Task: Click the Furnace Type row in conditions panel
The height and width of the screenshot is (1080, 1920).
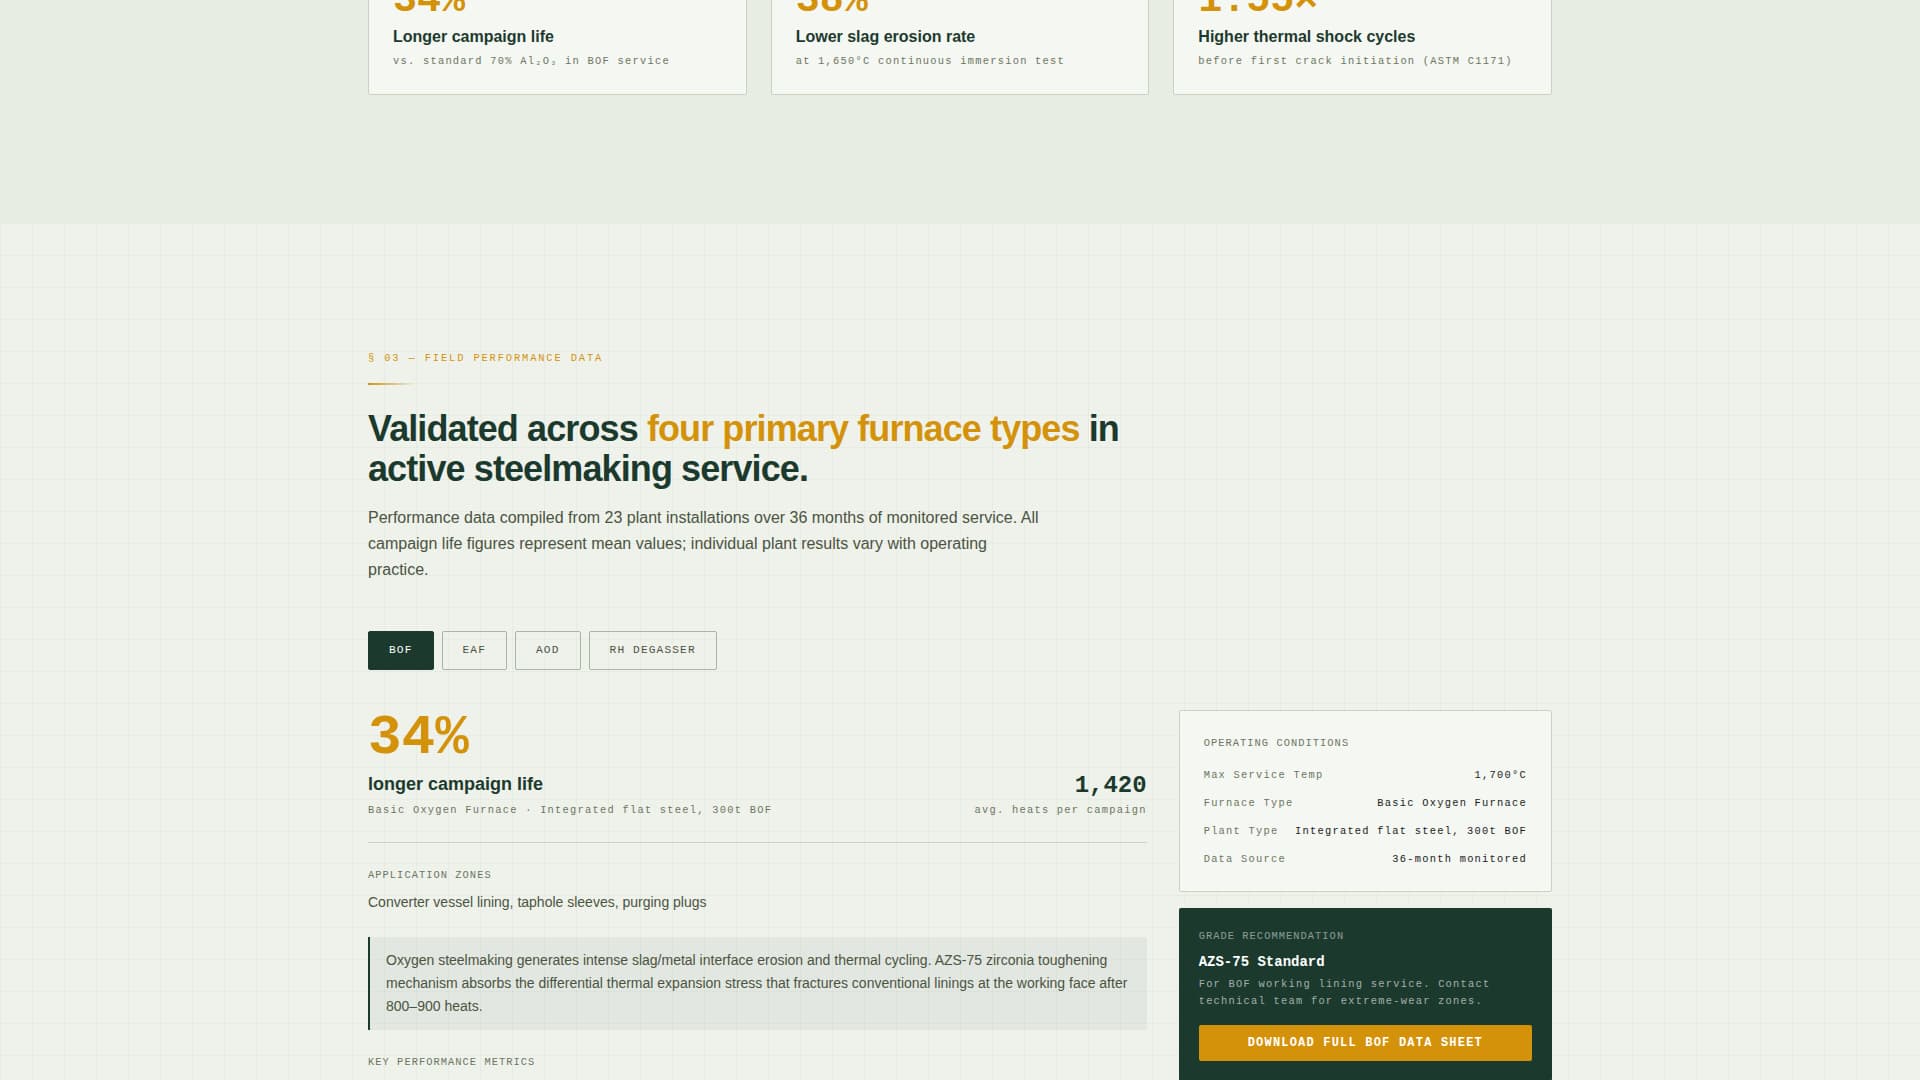Action: 1365,802
